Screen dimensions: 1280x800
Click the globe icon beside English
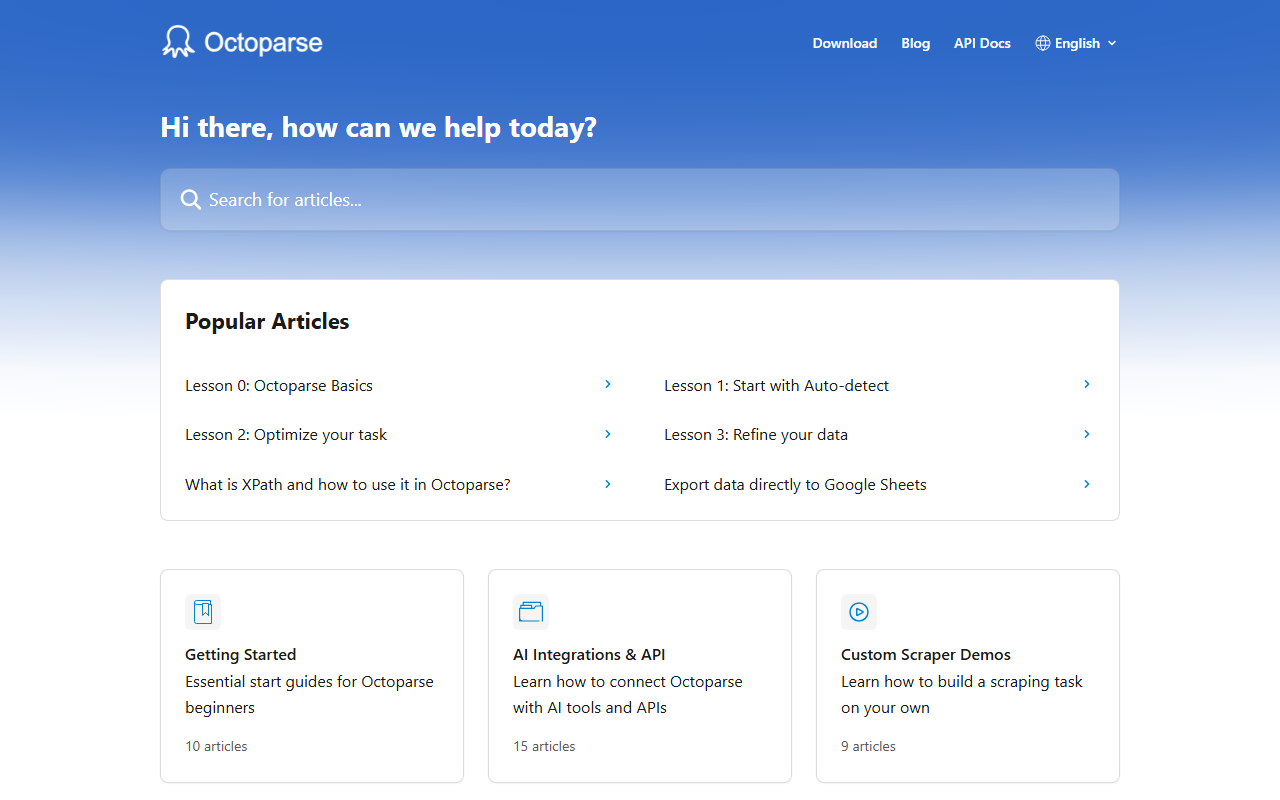[x=1043, y=43]
